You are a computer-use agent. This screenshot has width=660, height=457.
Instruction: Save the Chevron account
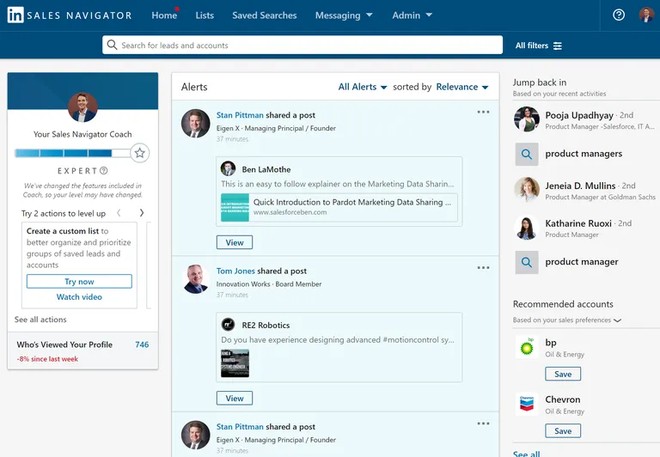point(563,431)
